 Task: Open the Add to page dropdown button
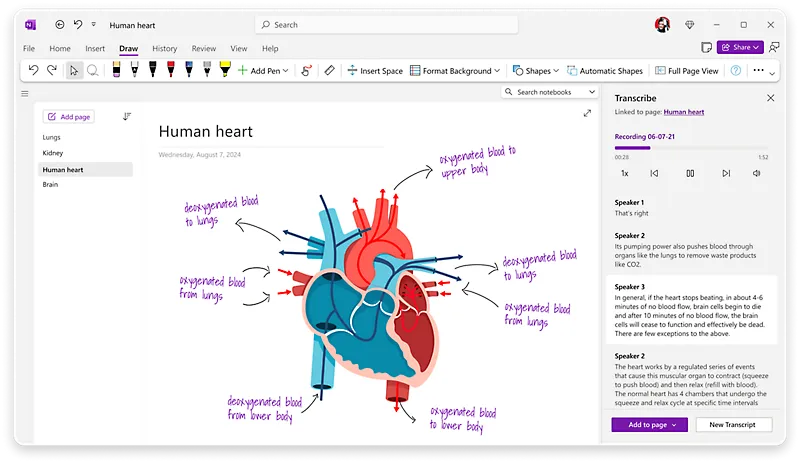pyautogui.click(x=649, y=425)
